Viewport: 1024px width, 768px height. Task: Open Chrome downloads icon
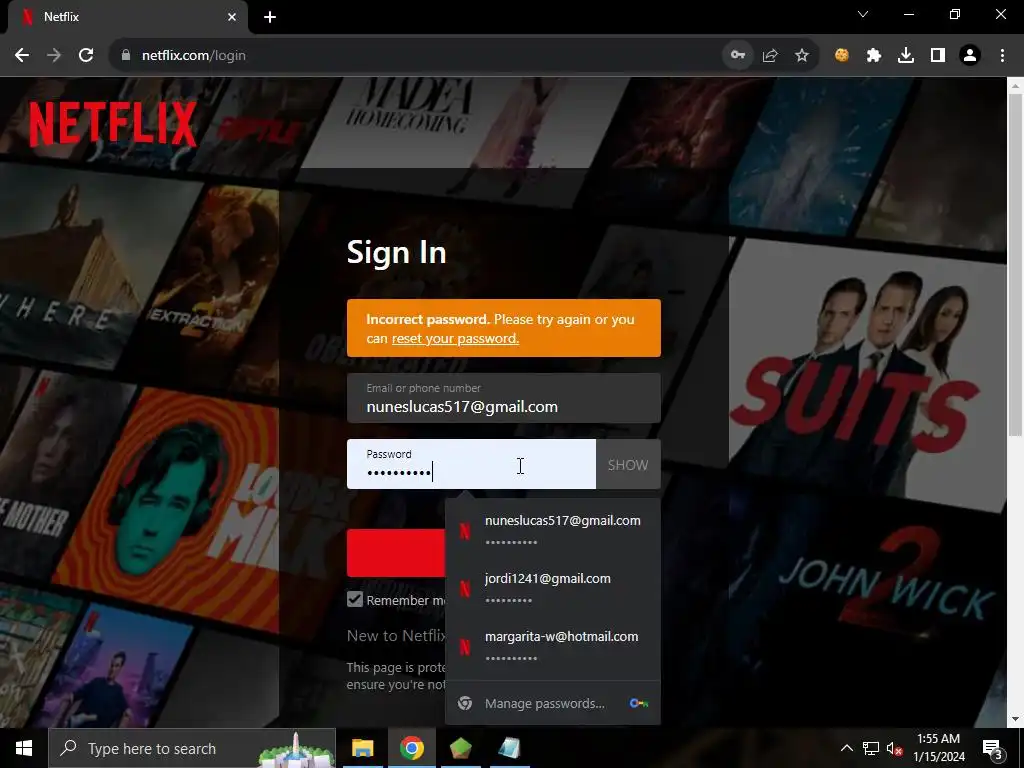click(x=906, y=56)
